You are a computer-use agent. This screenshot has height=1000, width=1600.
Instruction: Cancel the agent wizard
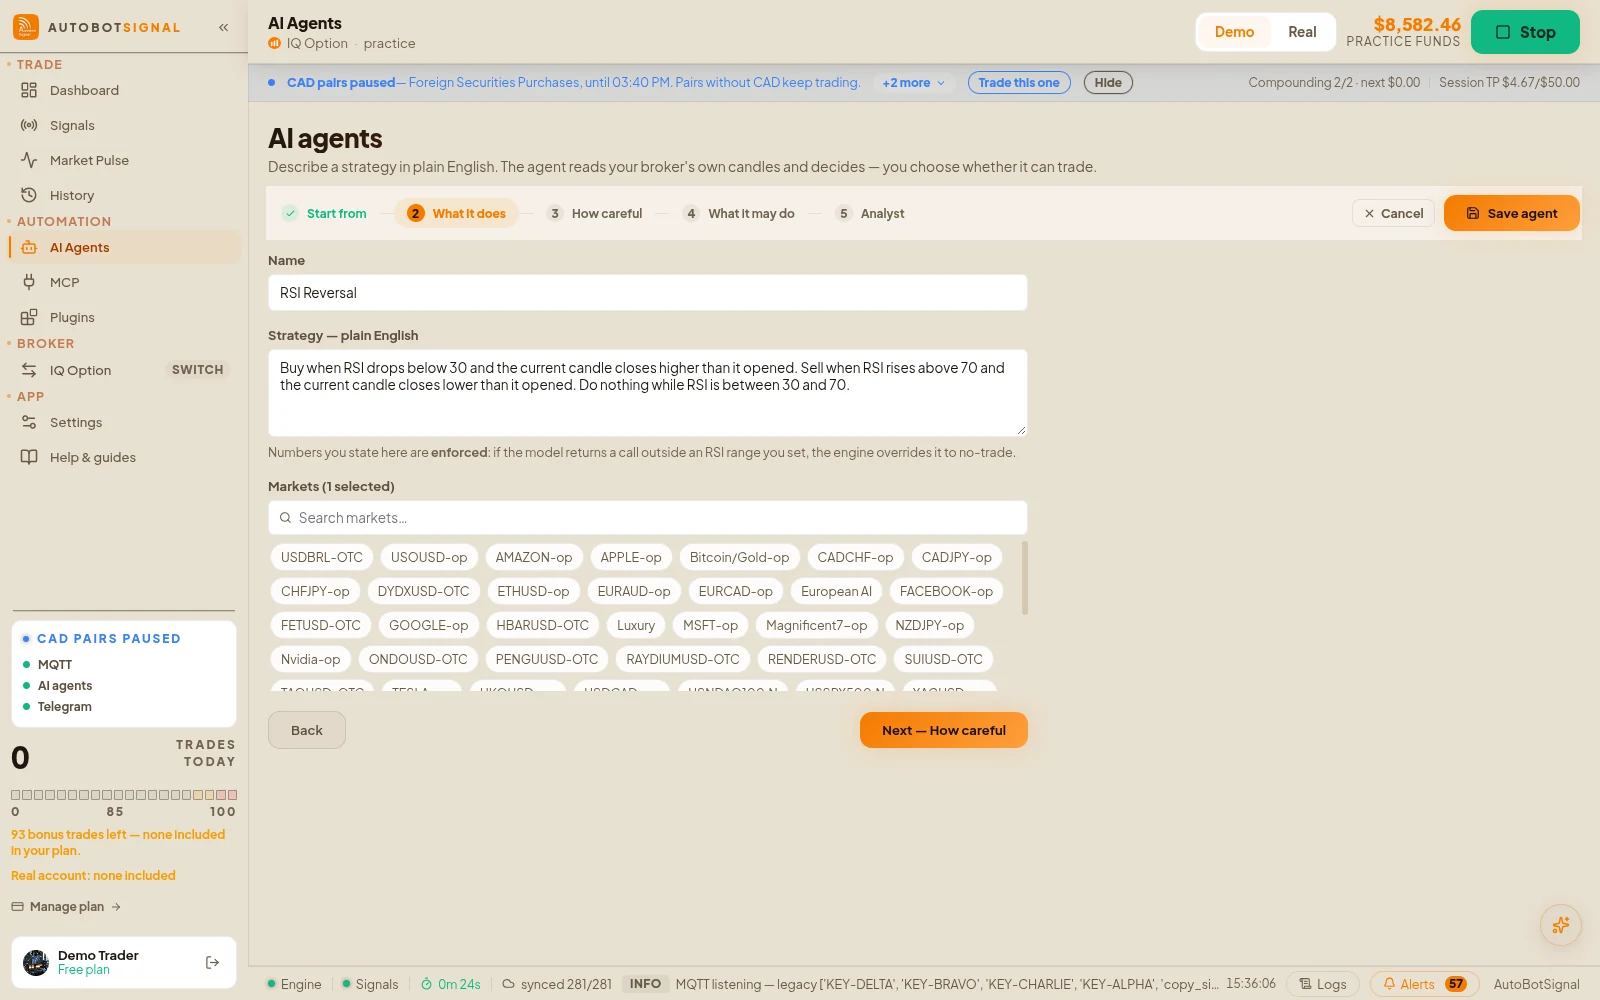coord(1394,213)
